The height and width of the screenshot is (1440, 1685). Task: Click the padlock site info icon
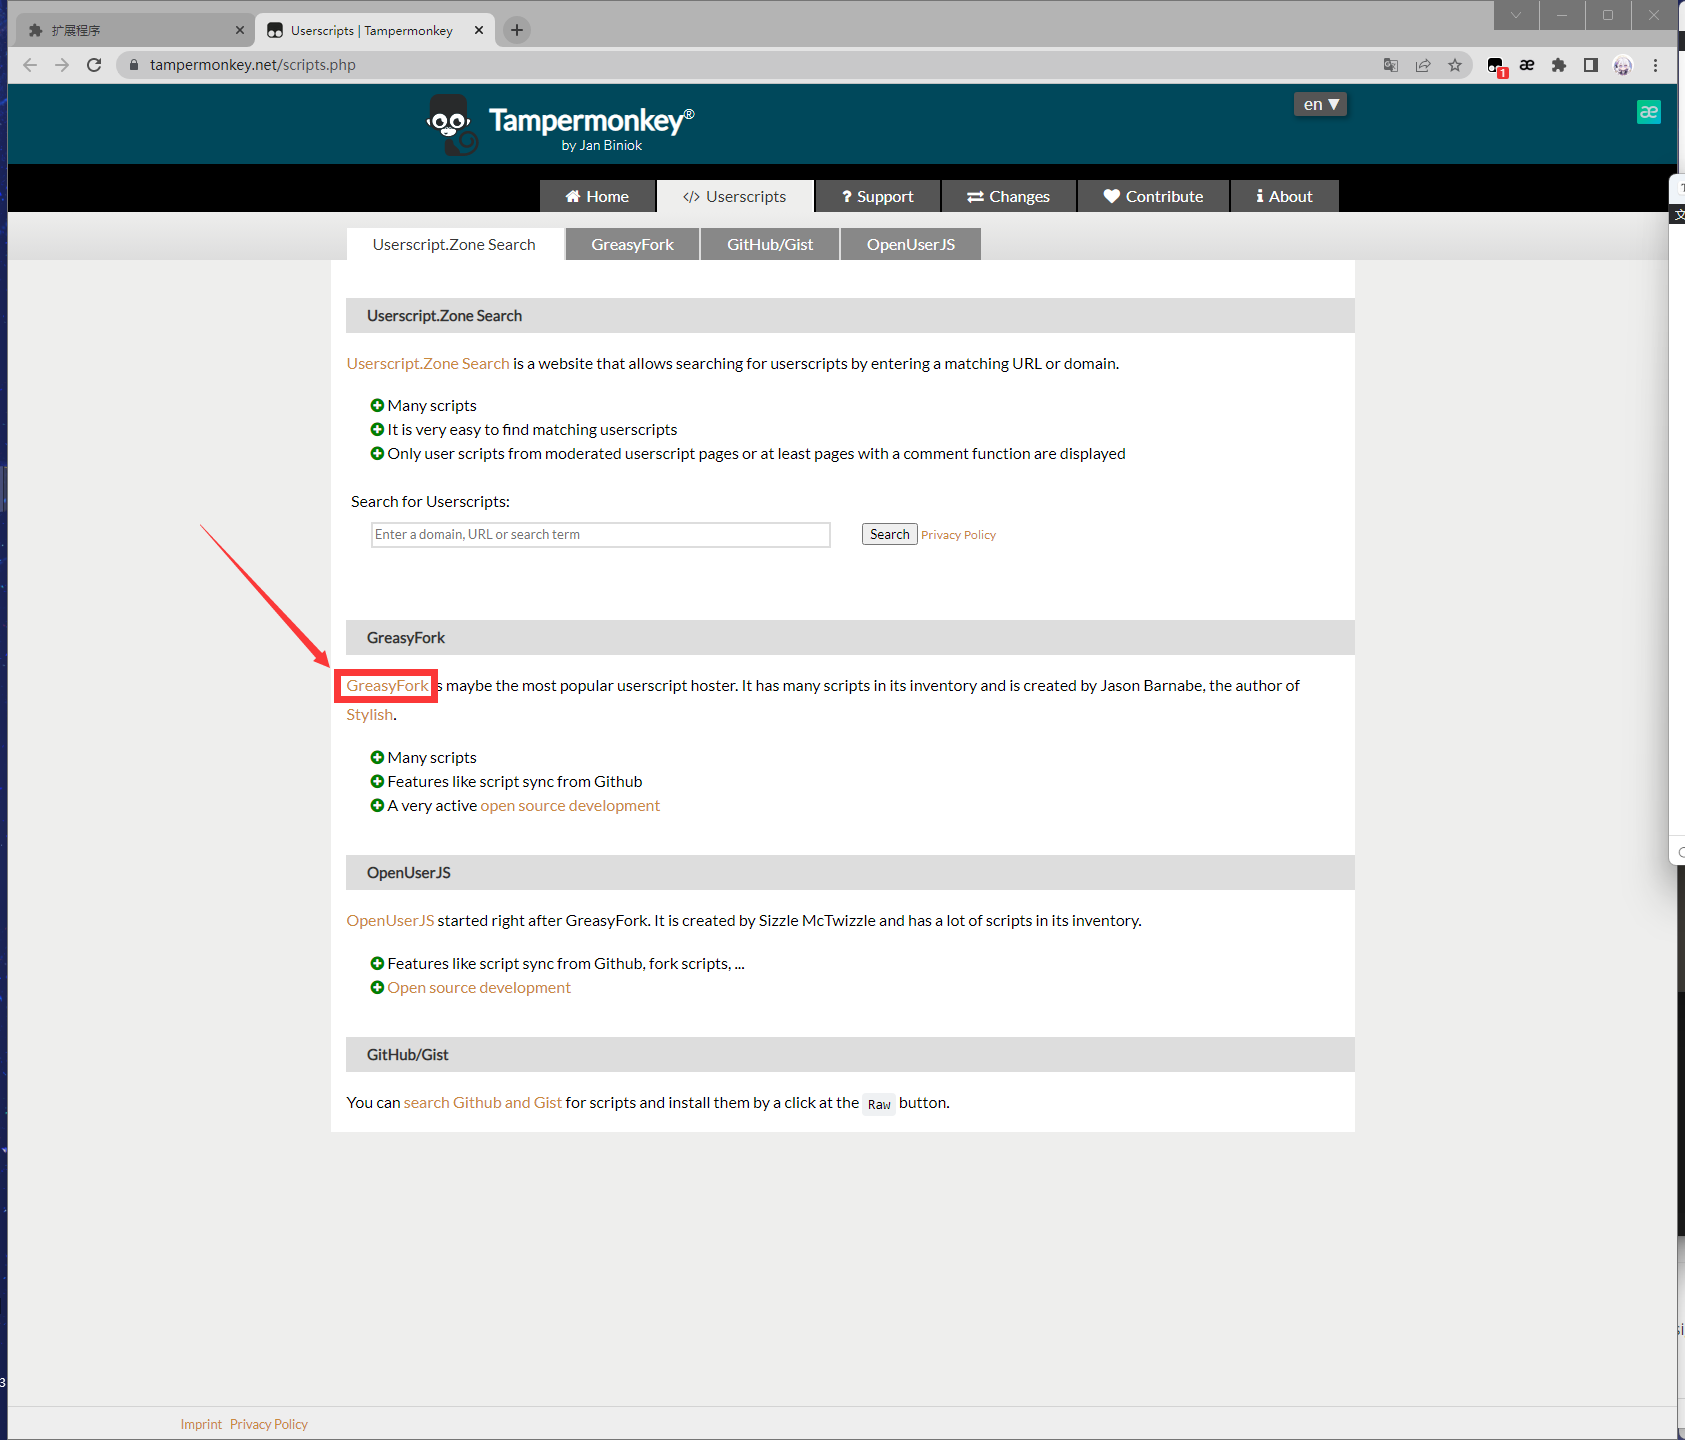[x=134, y=65]
